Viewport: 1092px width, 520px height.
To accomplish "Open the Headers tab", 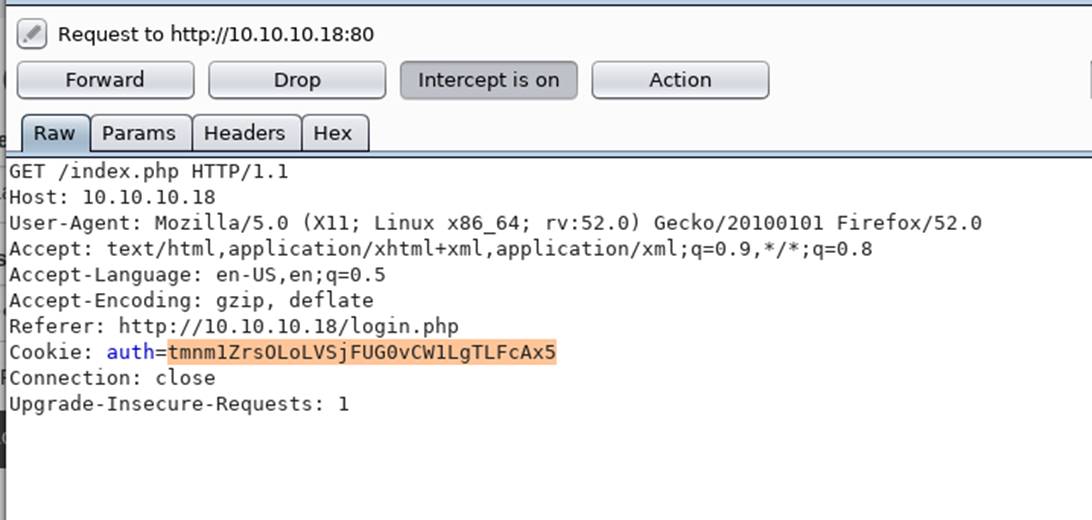I will click(x=244, y=133).
